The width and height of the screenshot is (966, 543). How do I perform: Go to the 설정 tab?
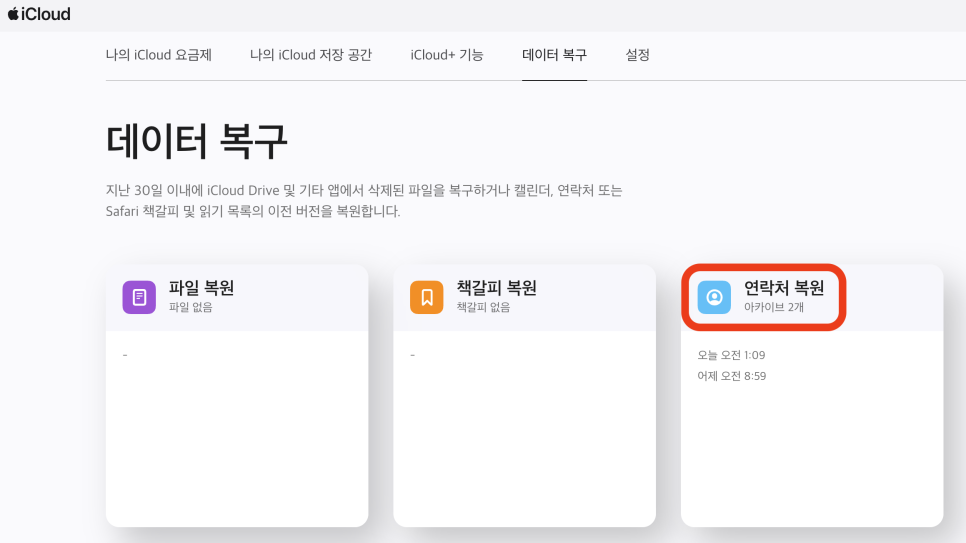pyautogui.click(x=637, y=55)
